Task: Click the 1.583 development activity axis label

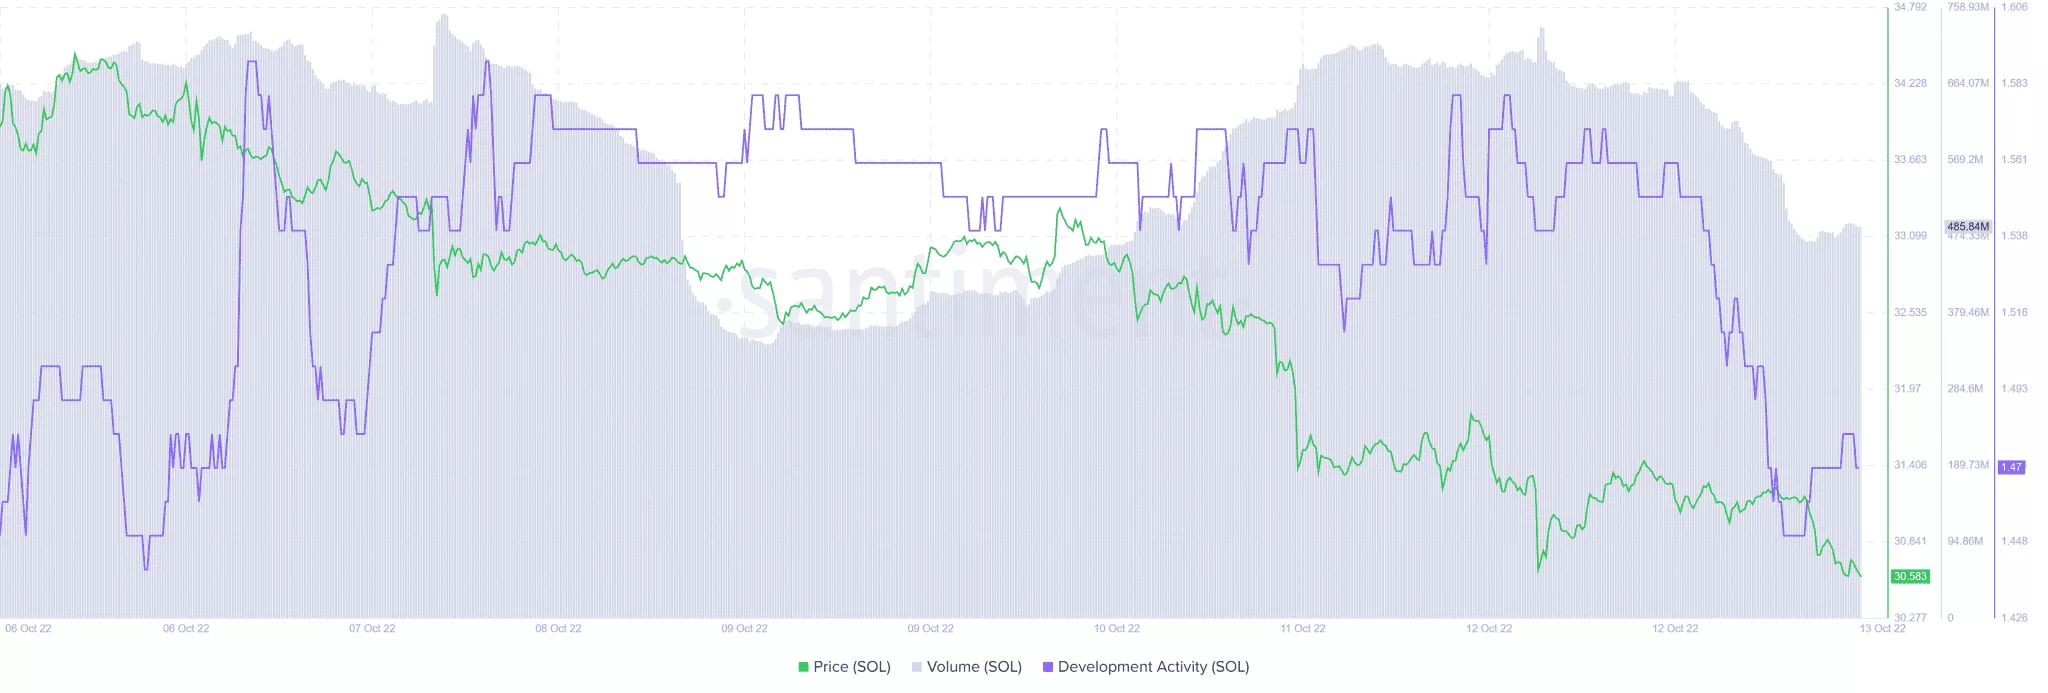Action: point(2014,83)
